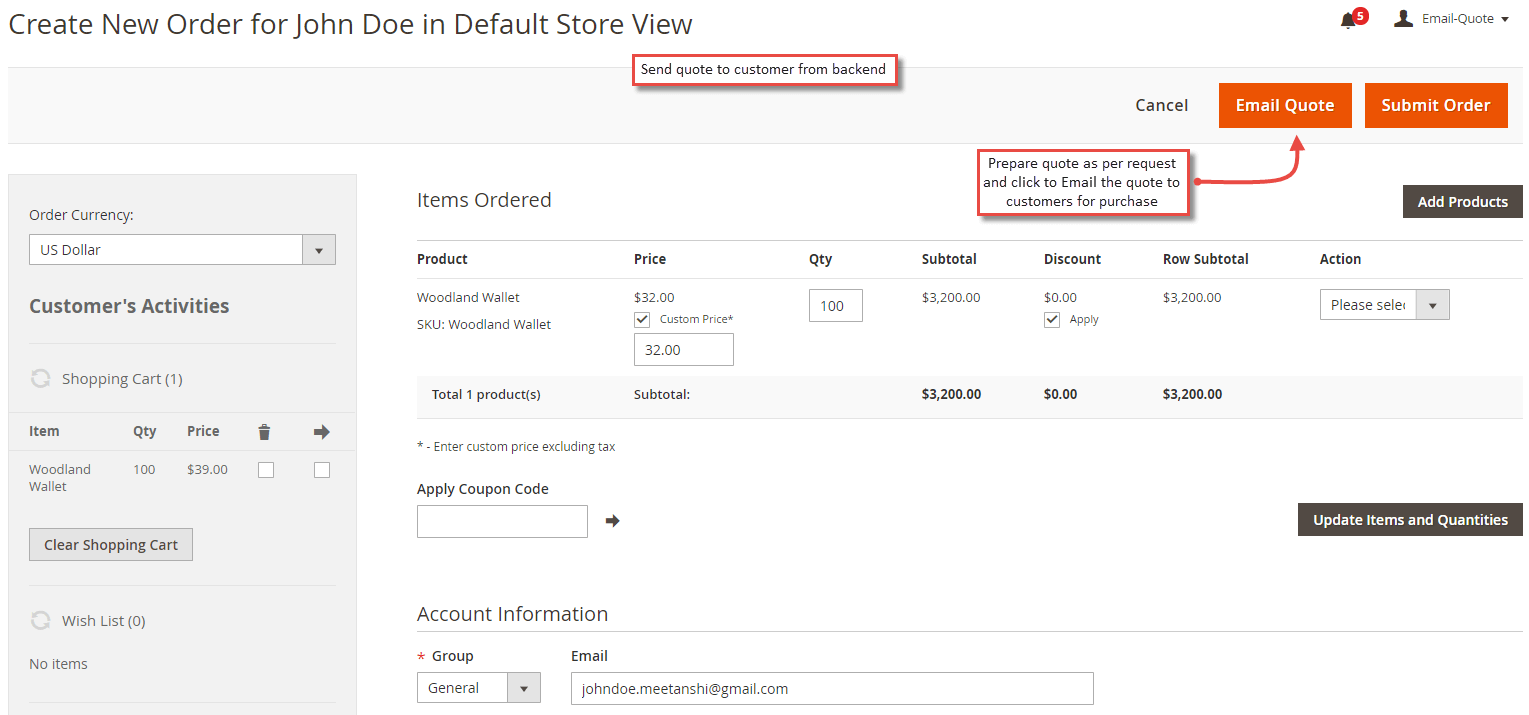Uncheck the Custom Price checkbox
Screen dimensions: 1529x715
click(642, 319)
